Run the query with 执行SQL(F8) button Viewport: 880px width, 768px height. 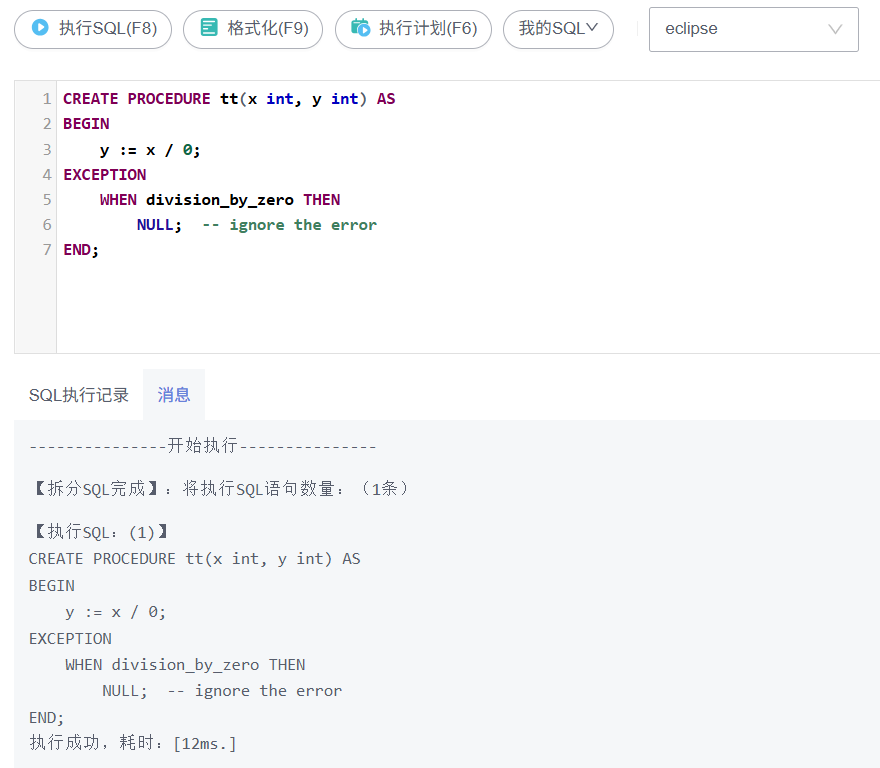point(93,29)
